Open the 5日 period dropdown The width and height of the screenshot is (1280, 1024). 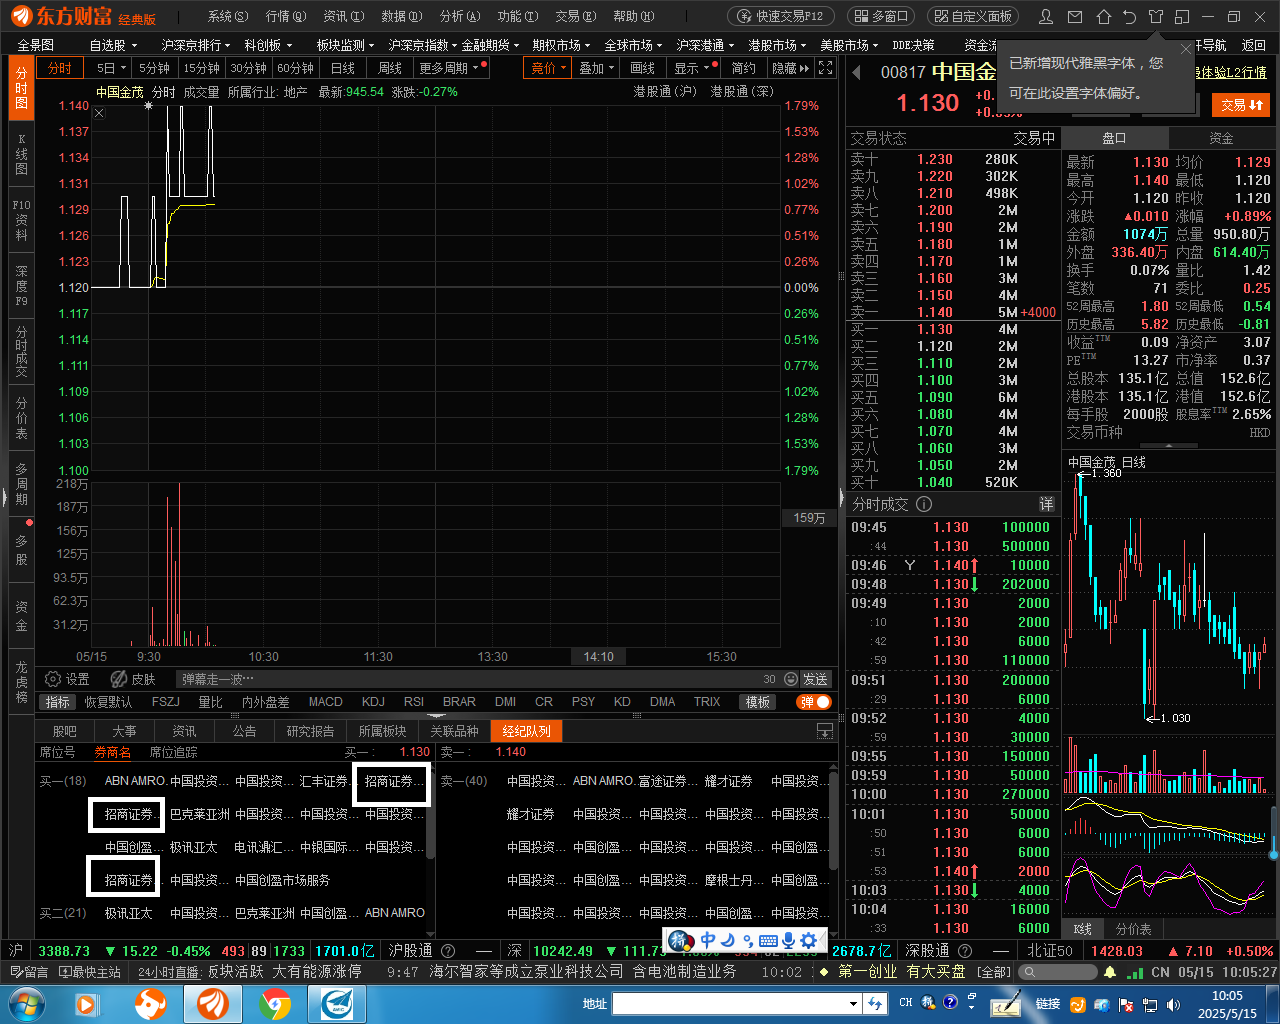tap(111, 68)
